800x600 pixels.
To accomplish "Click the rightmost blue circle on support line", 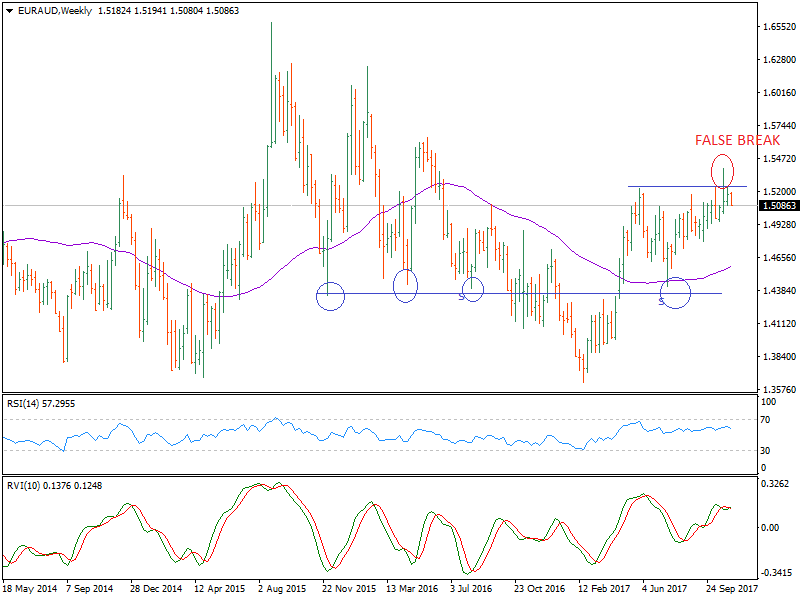I will click(676, 293).
